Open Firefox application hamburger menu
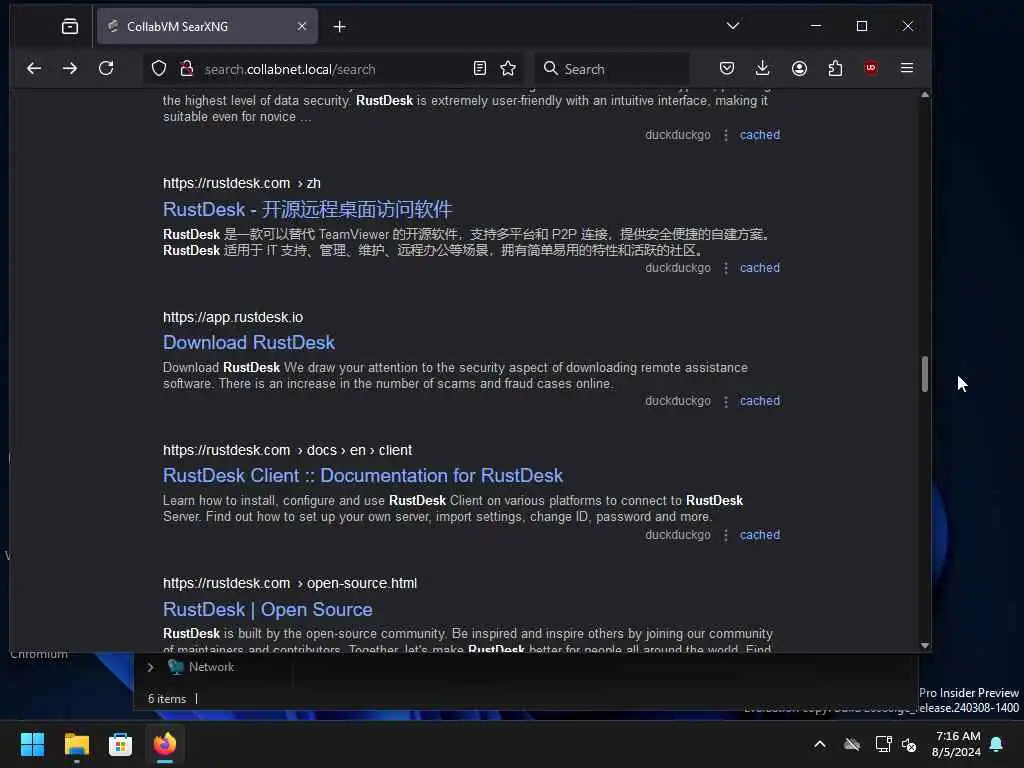 tap(907, 69)
